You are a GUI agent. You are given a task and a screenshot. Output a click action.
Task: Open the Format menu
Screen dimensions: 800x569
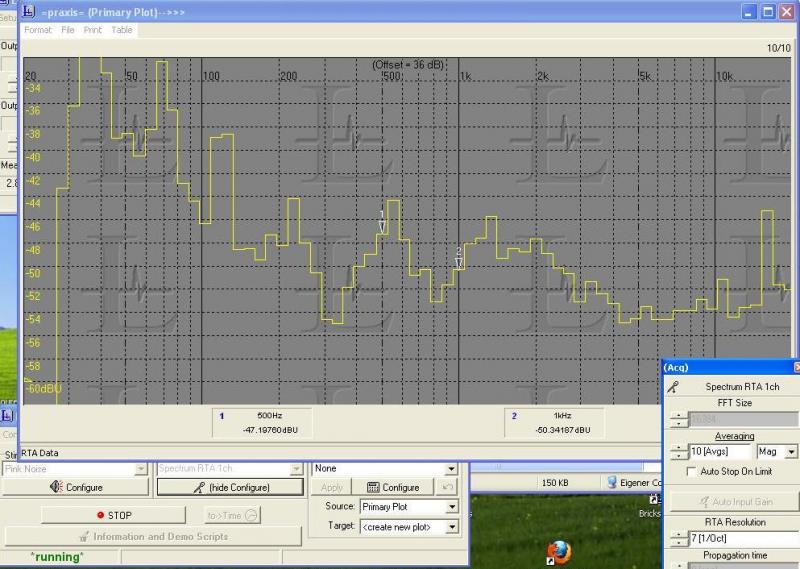click(38, 30)
